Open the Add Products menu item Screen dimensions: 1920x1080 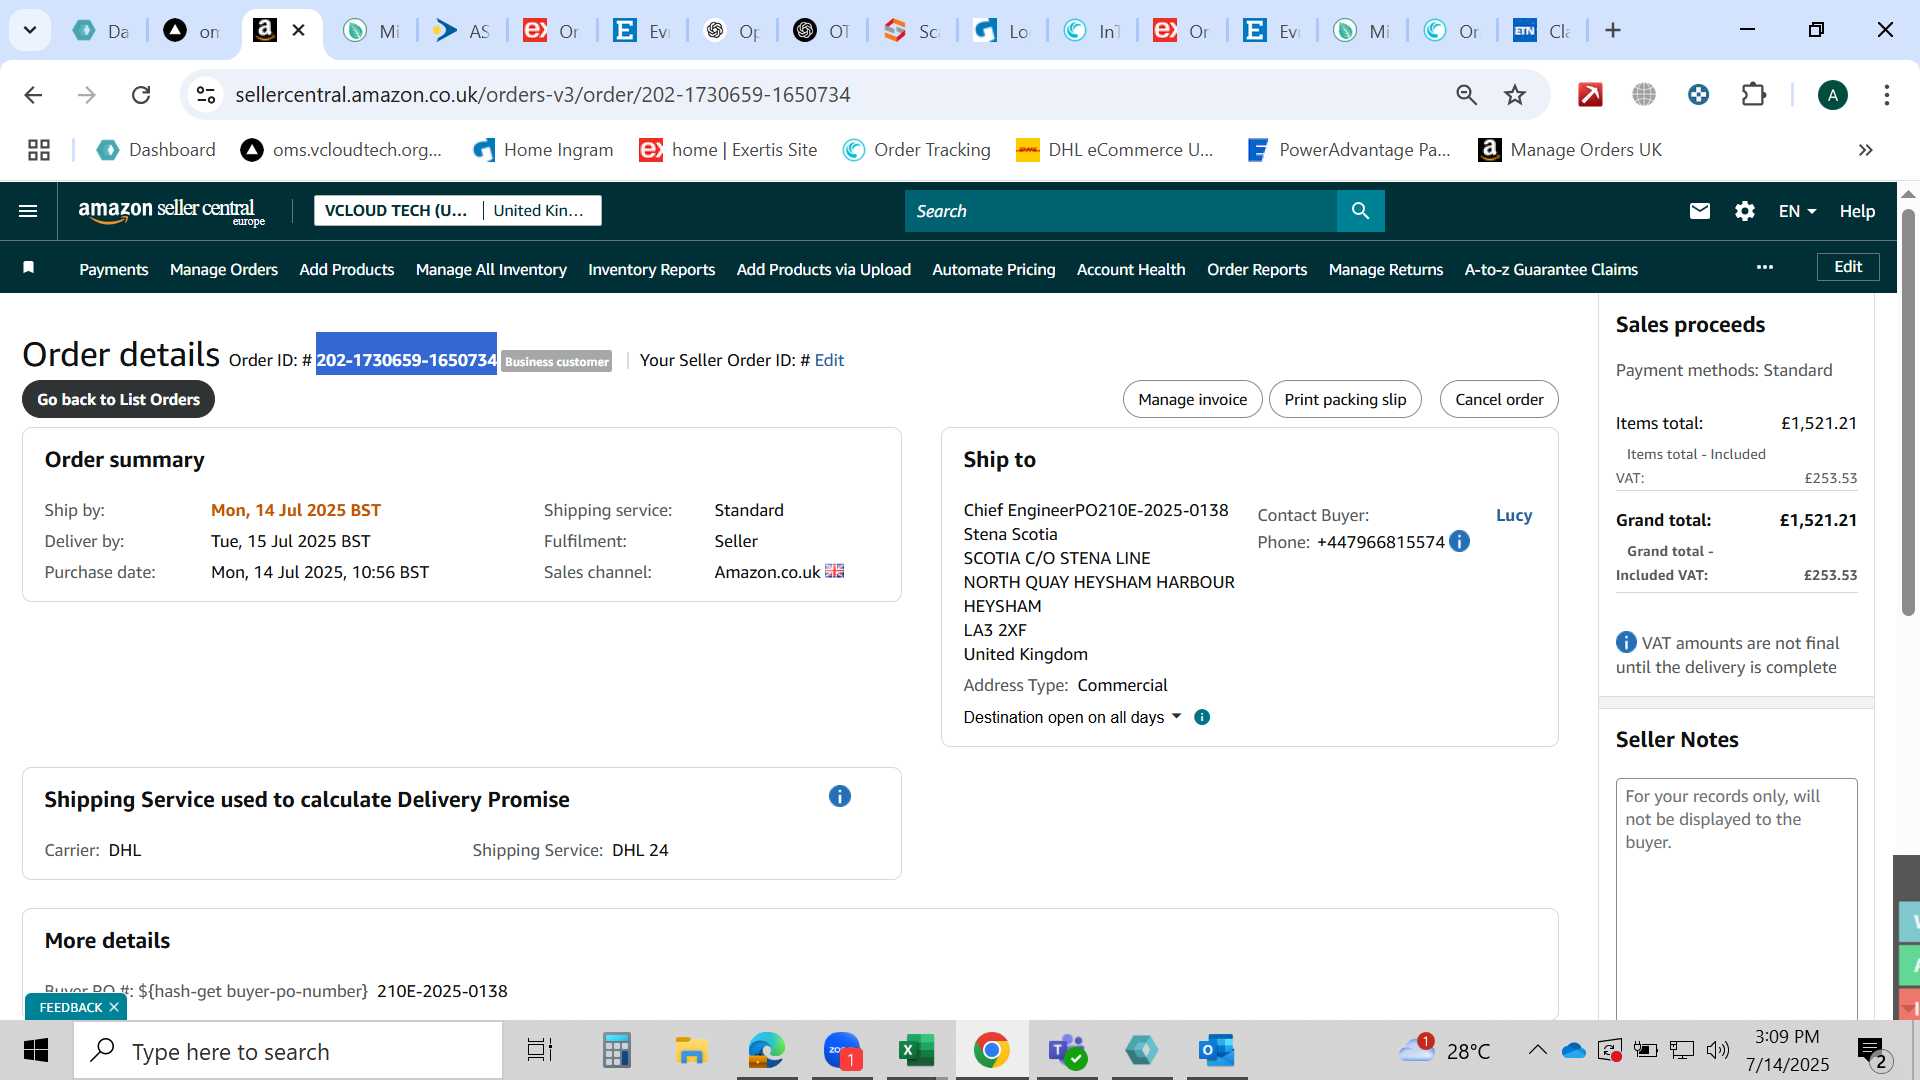347,269
